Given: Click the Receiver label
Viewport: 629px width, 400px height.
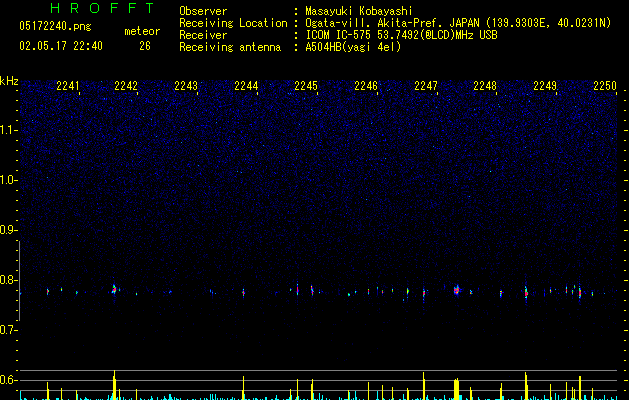Looking at the screenshot, I should tap(203, 35).
